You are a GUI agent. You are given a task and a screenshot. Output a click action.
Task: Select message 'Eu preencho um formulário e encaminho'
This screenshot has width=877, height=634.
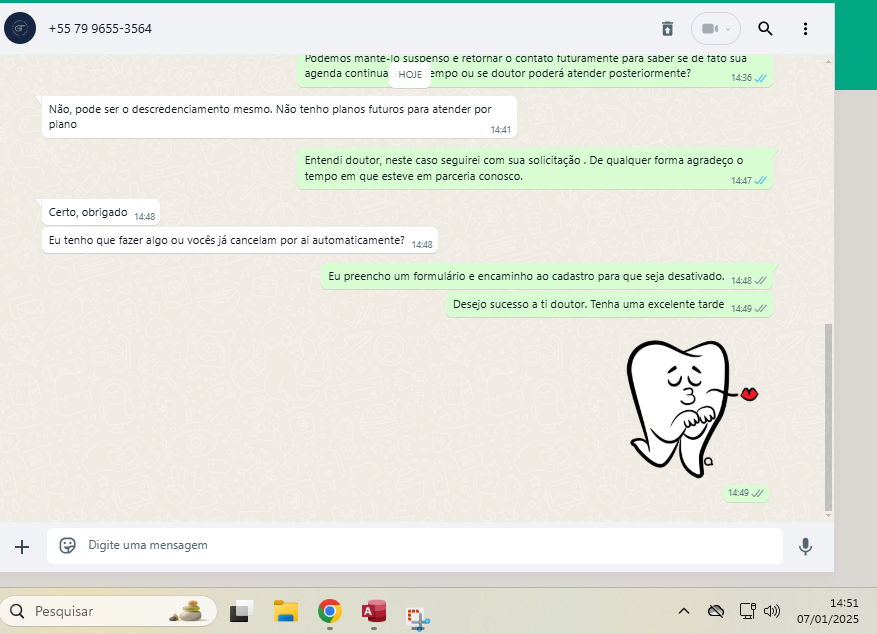546,276
